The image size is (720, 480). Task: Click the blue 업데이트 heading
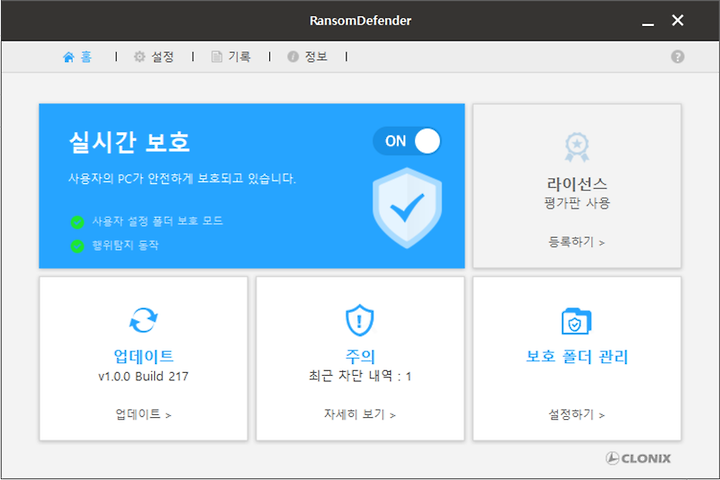(x=143, y=356)
